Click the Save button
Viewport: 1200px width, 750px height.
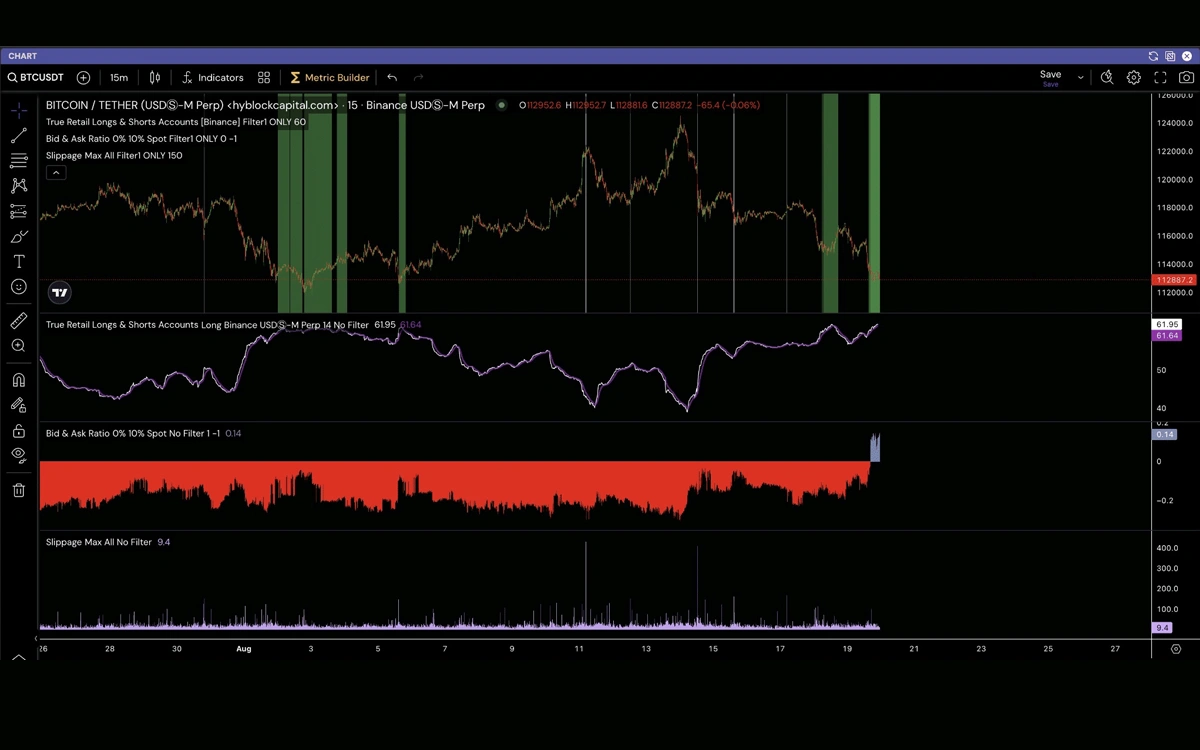point(1050,75)
